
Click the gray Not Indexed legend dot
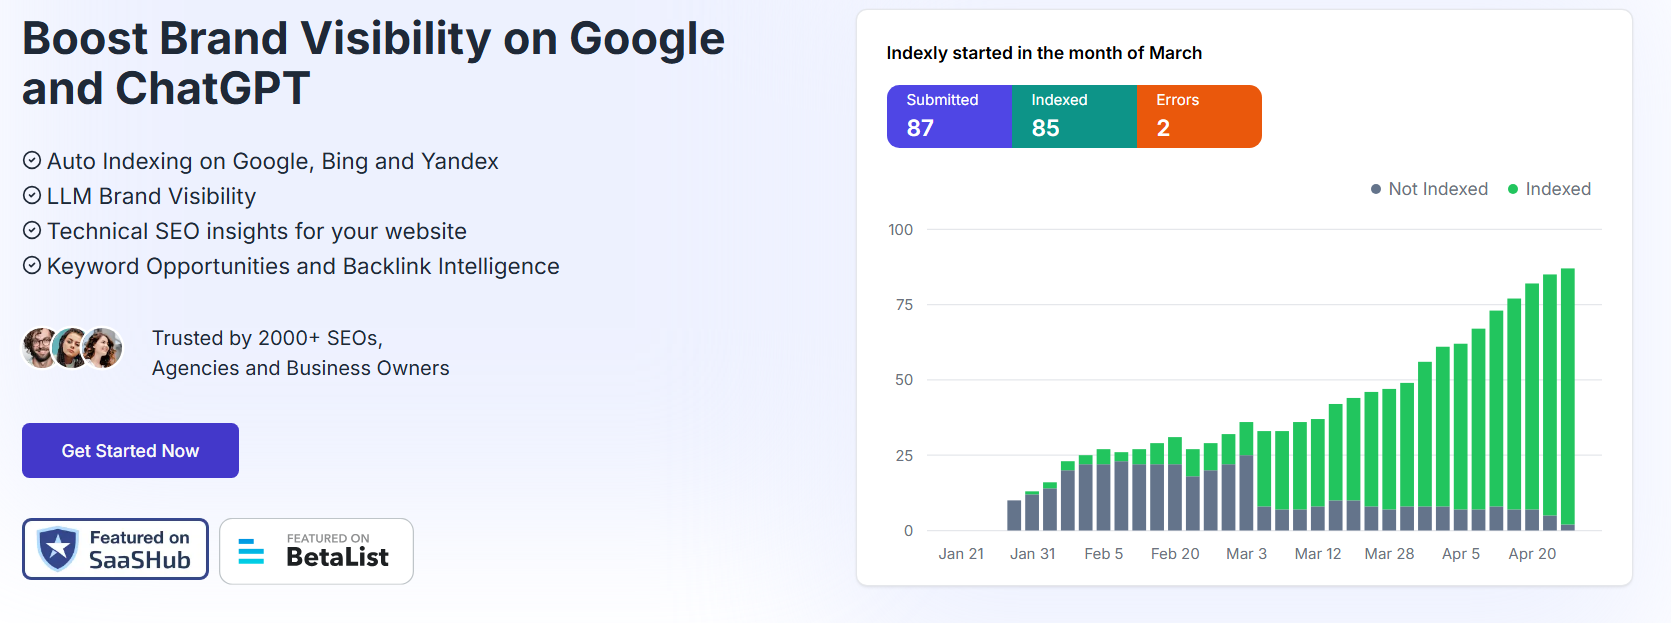click(1376, 189)
